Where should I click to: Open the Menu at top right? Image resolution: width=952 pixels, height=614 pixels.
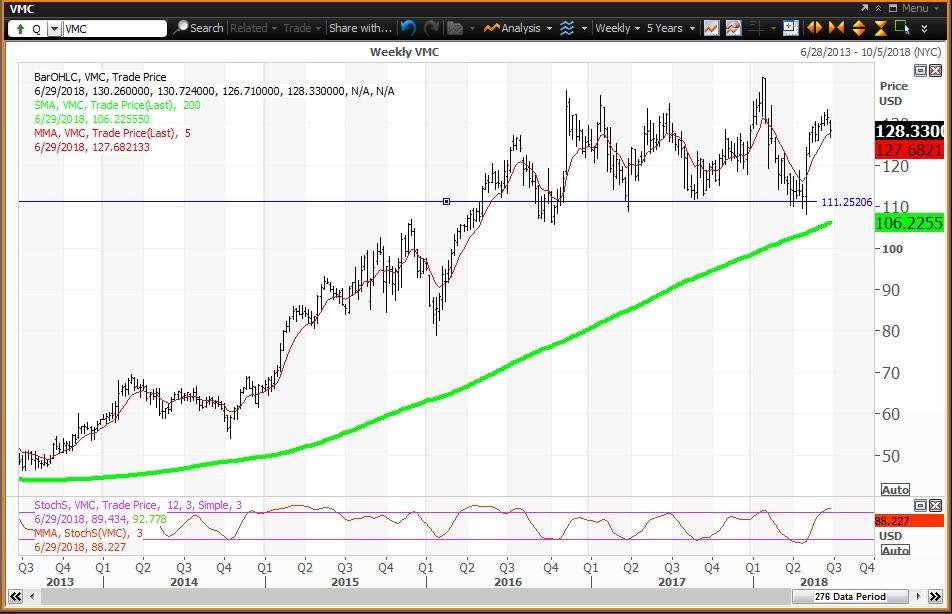click(x=914, y=7)
